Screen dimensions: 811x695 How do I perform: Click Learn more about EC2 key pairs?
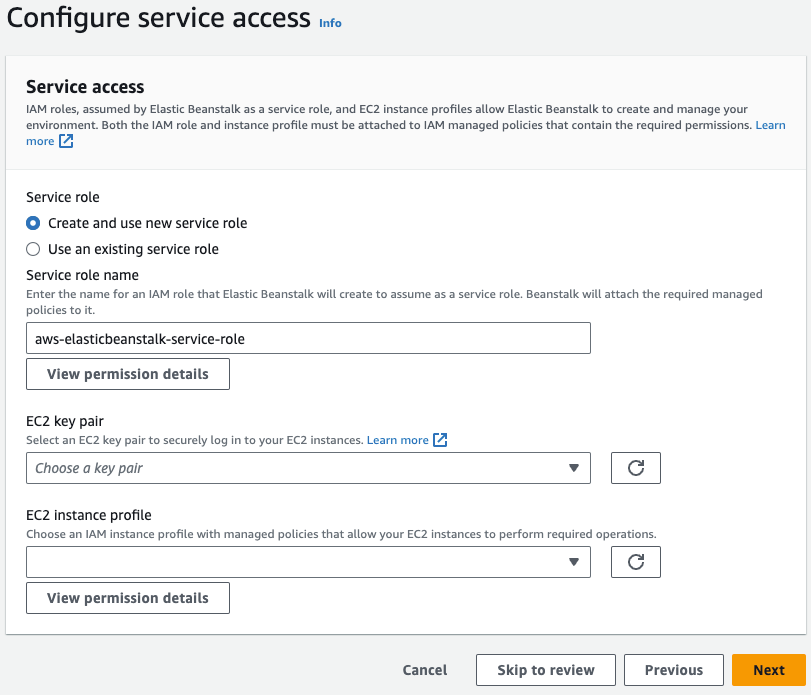(395, 439)
